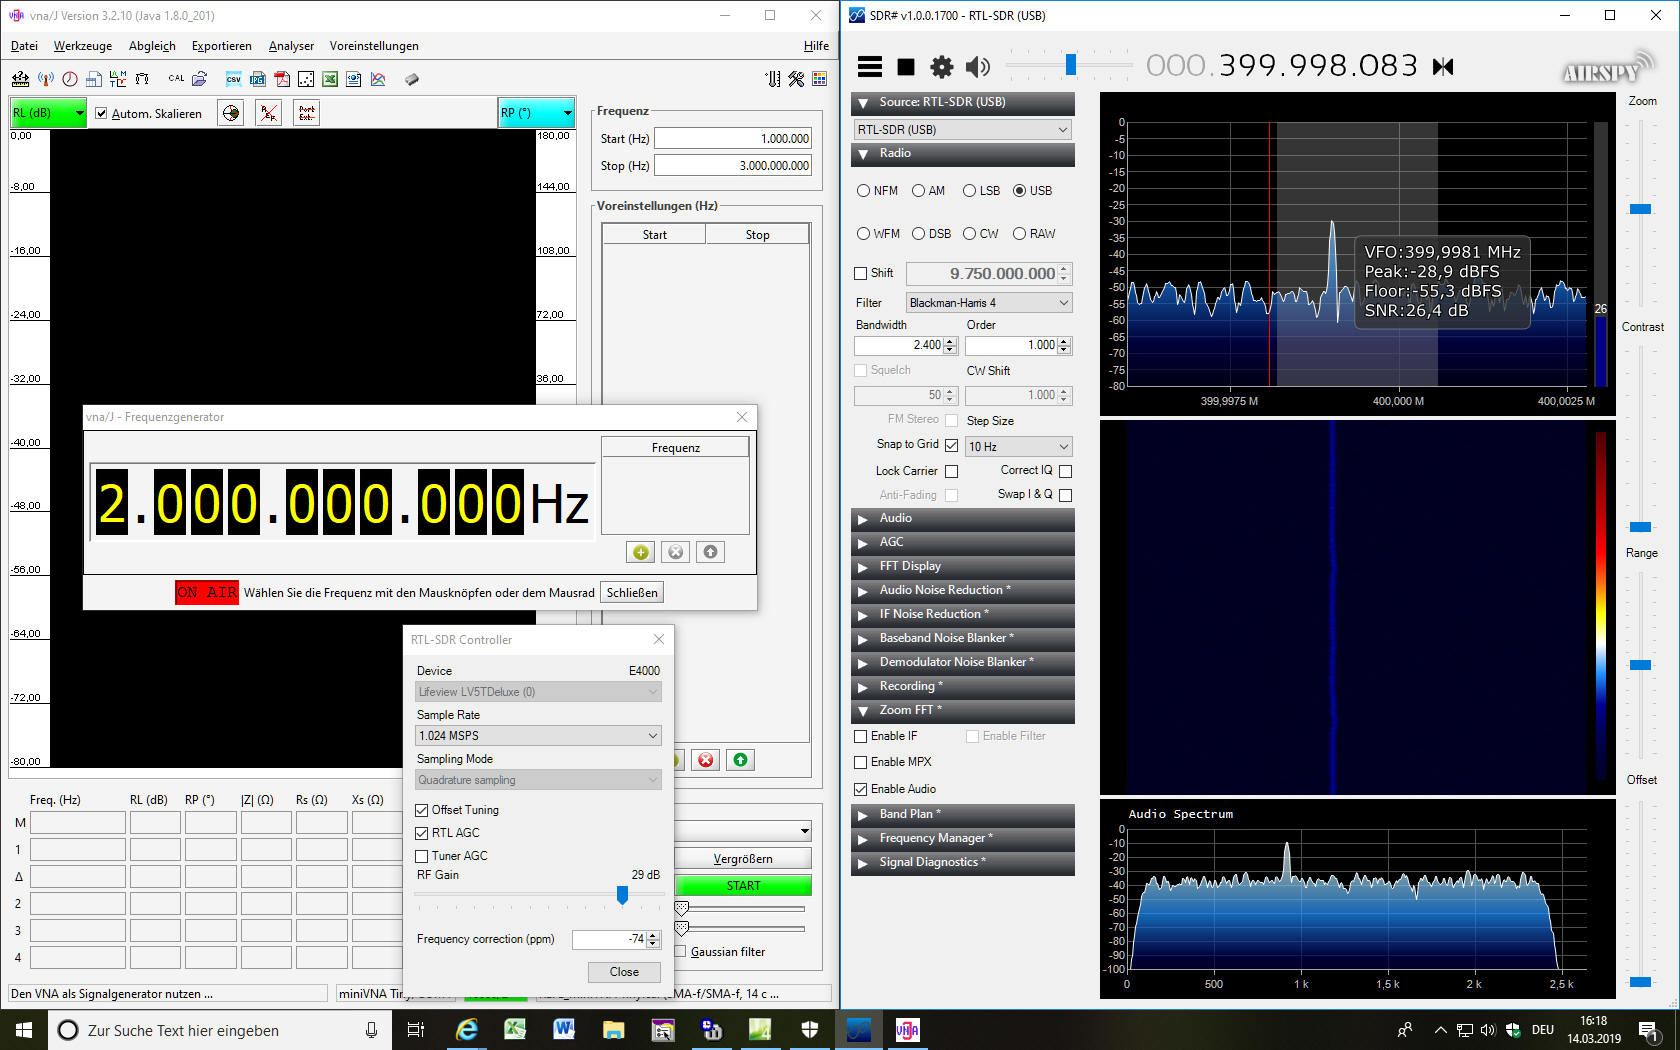Enable the Shift checkbox in Radio panel

click(861, 273)
